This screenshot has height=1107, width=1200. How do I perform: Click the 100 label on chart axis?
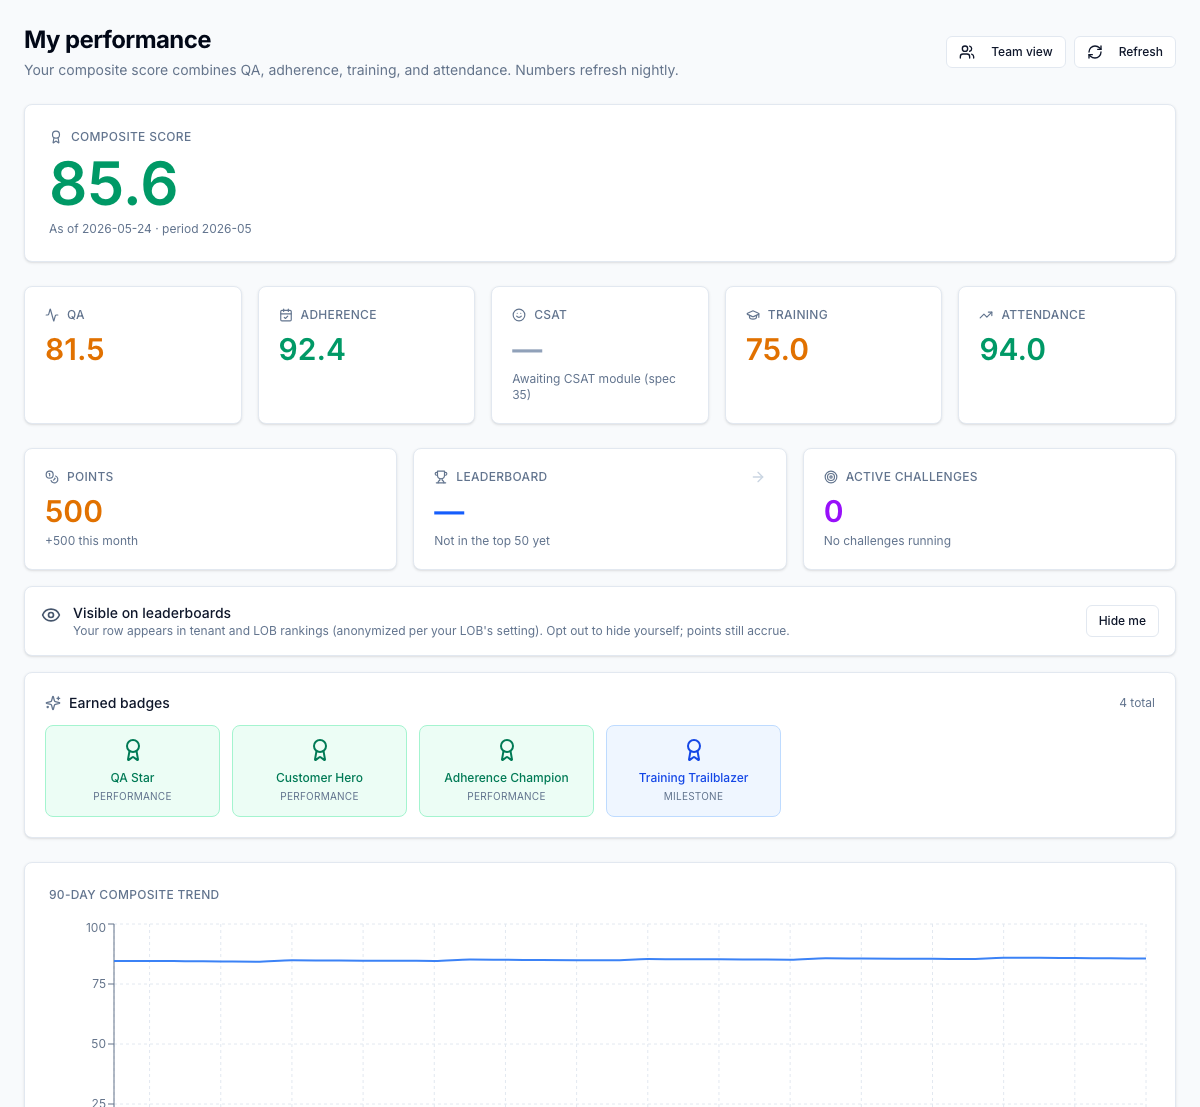click(96, 928)
